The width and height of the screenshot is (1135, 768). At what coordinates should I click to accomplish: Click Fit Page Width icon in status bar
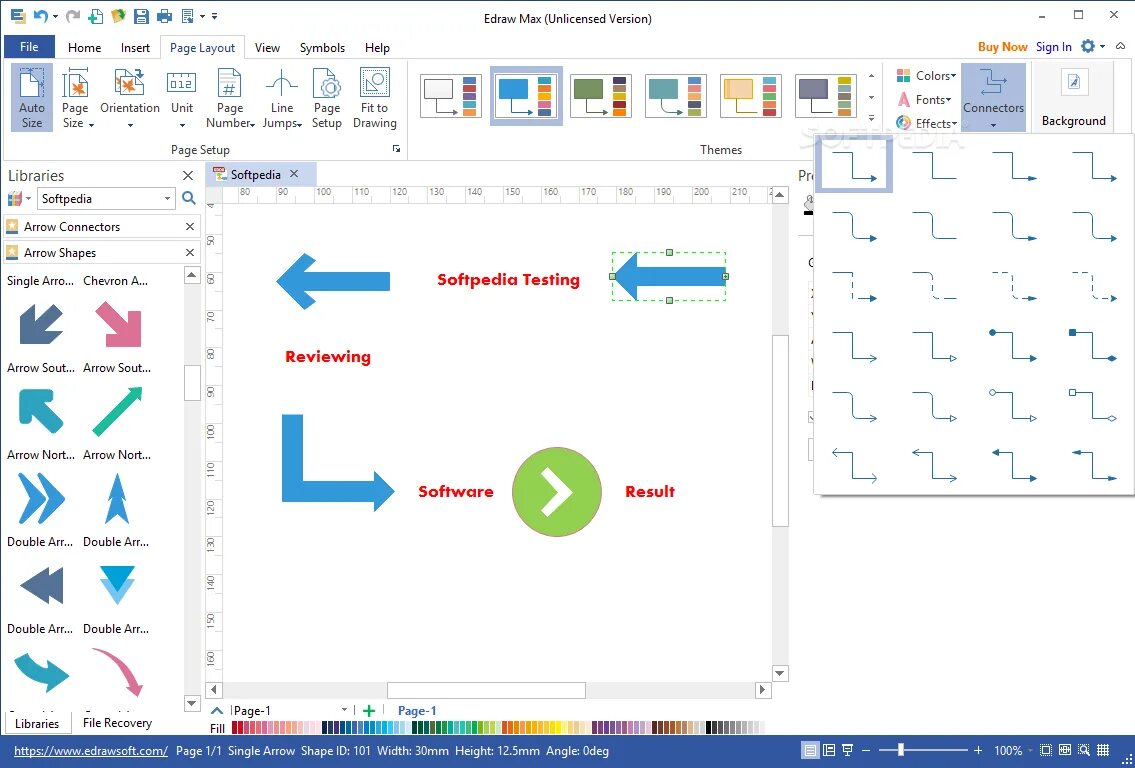pyautogui.click(x=1065, y=751)
